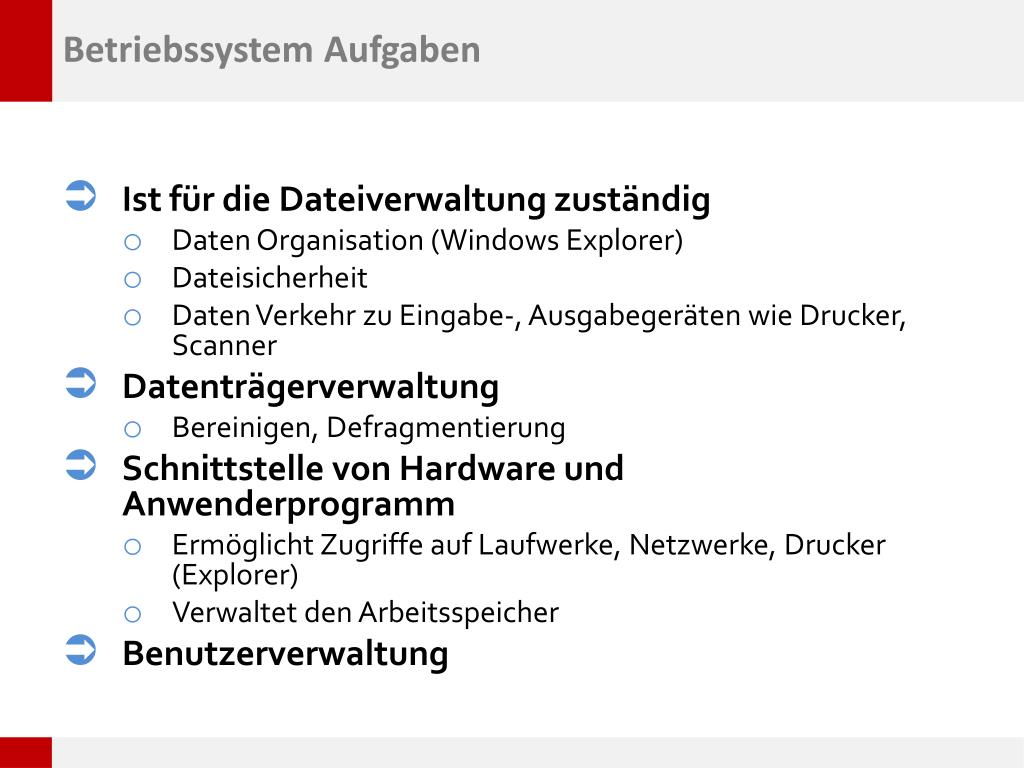Click the text Bereinigen, Defragmentierung

(x=369, y=428)
